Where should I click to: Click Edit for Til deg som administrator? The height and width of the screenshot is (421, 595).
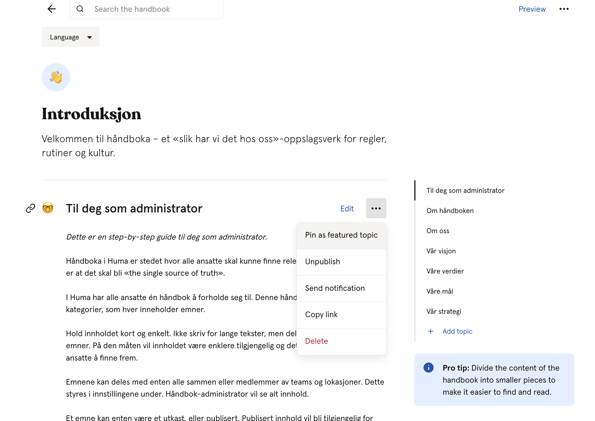click(347, 208)
